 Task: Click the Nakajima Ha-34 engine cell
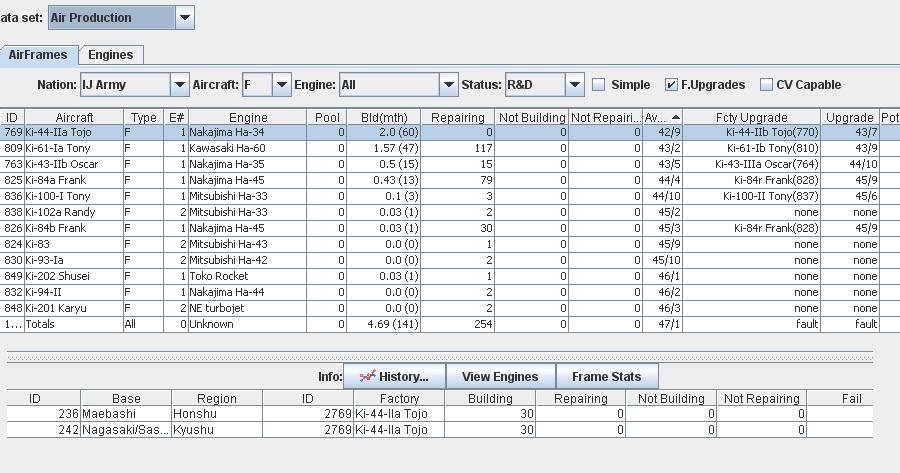pos(248,132)
